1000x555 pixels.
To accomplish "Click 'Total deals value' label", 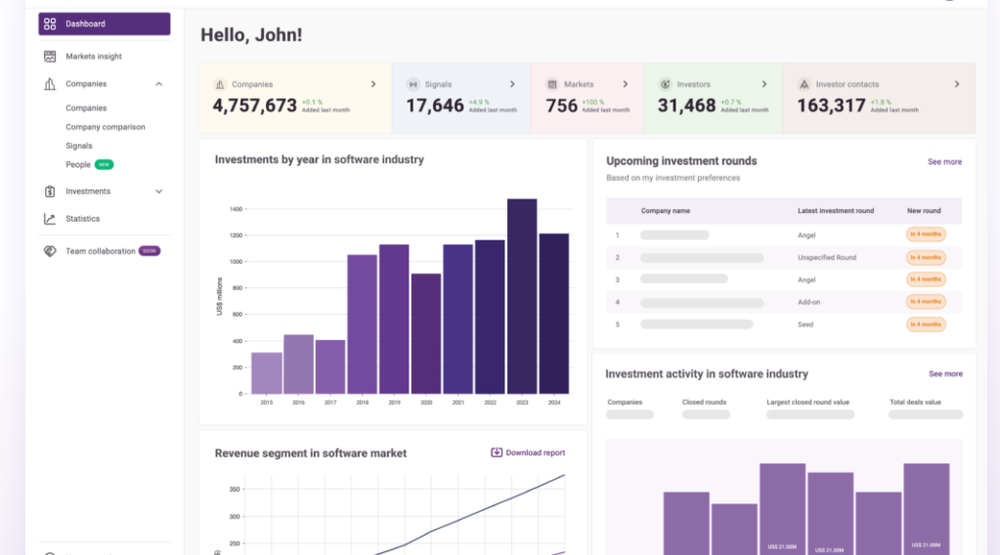I will tap(915, 403).
